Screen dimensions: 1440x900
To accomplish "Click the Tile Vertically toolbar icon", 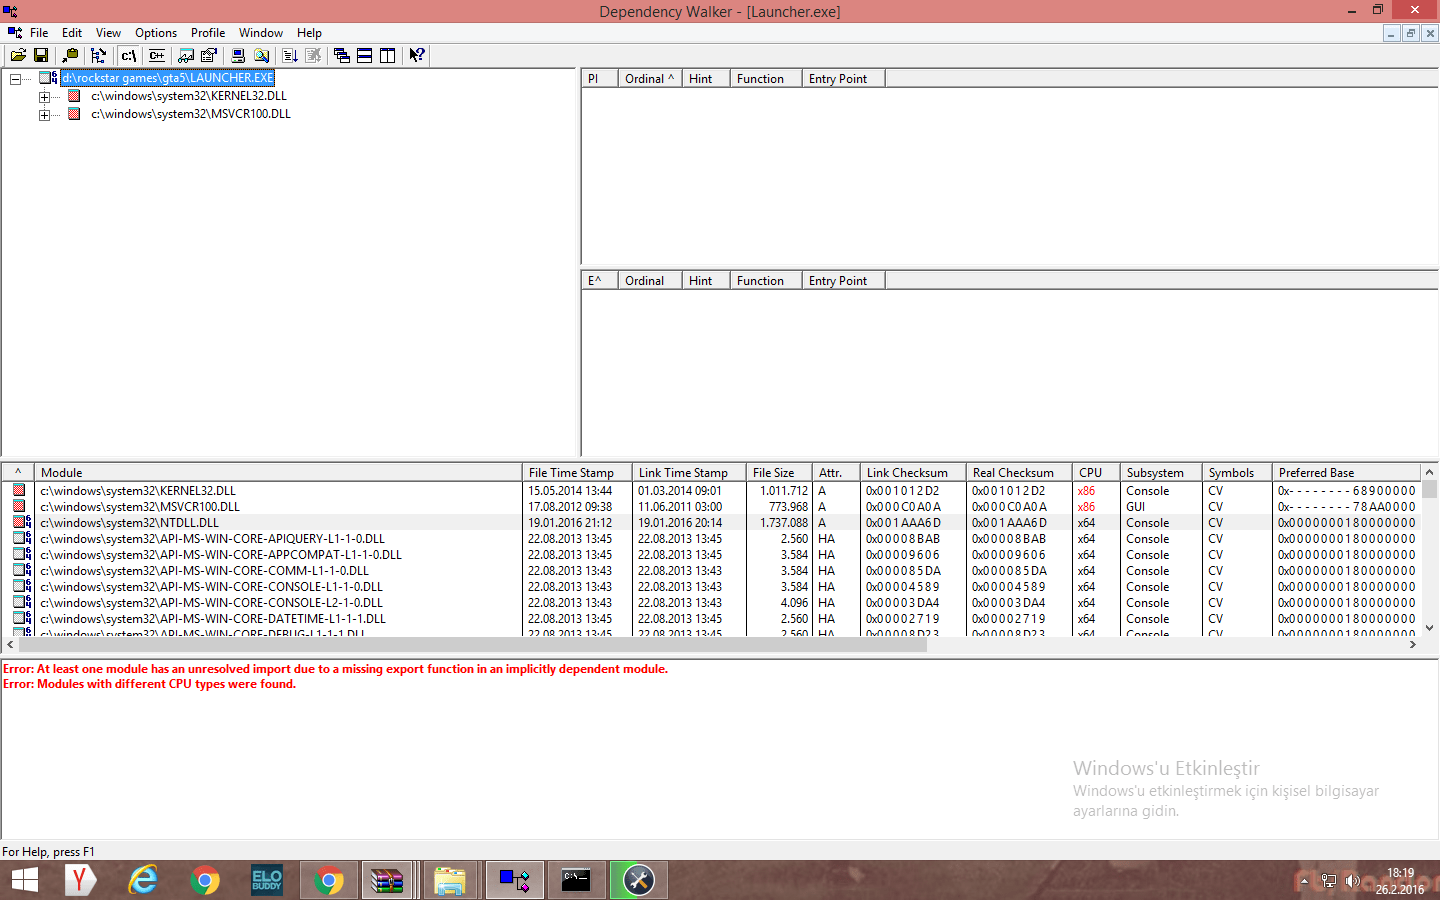I will 388,56.
